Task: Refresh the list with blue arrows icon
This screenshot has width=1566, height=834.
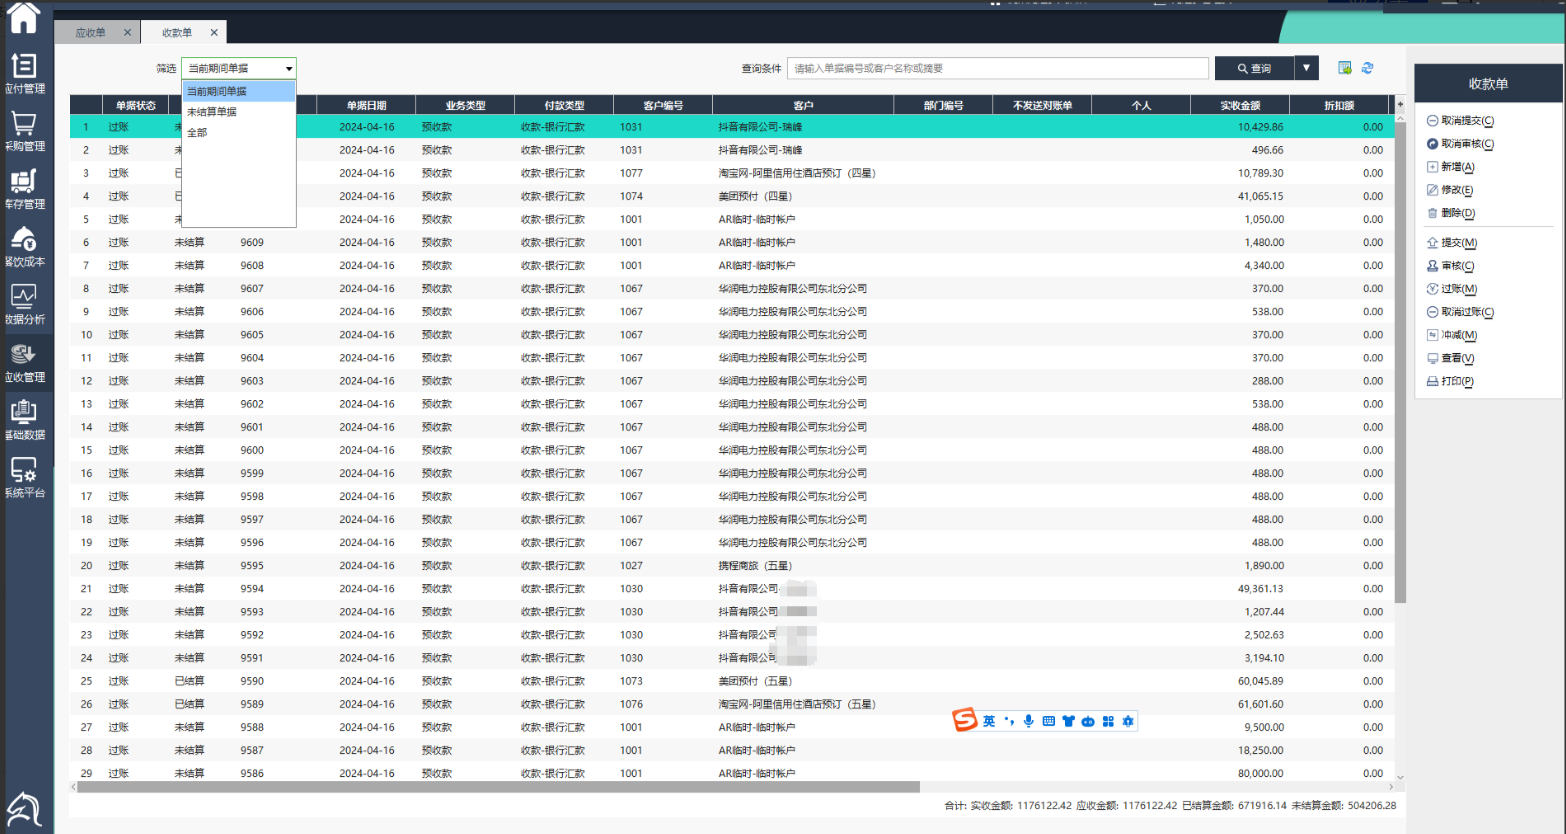Action: coord(1368,68)
